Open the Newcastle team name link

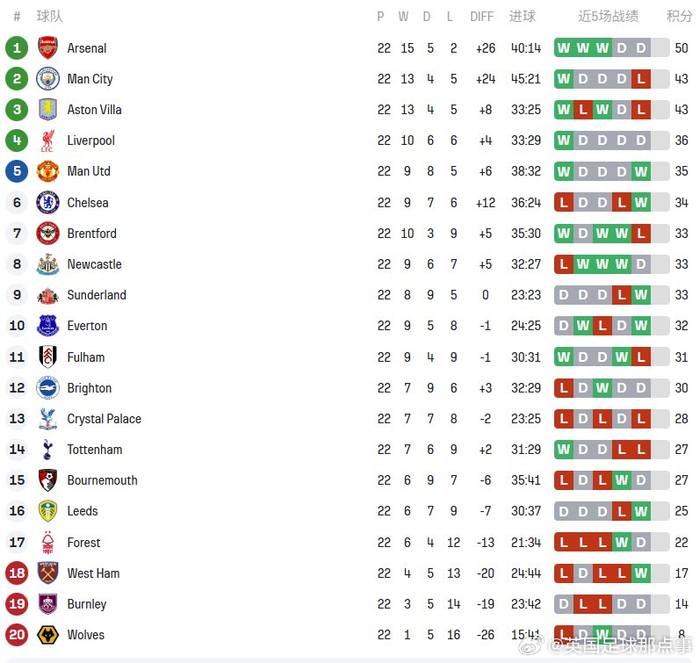point(94,265)
